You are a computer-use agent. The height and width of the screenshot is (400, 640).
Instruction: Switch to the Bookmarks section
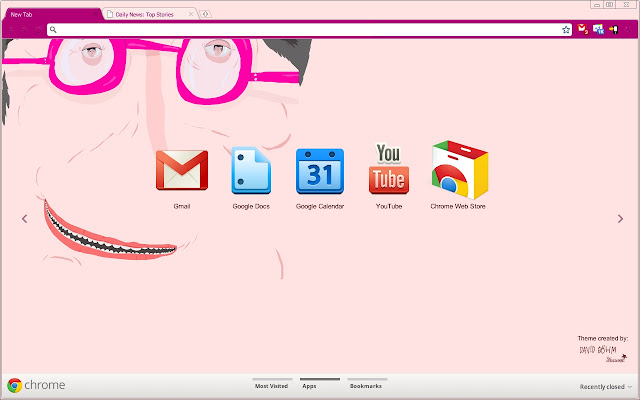[366, 384]
